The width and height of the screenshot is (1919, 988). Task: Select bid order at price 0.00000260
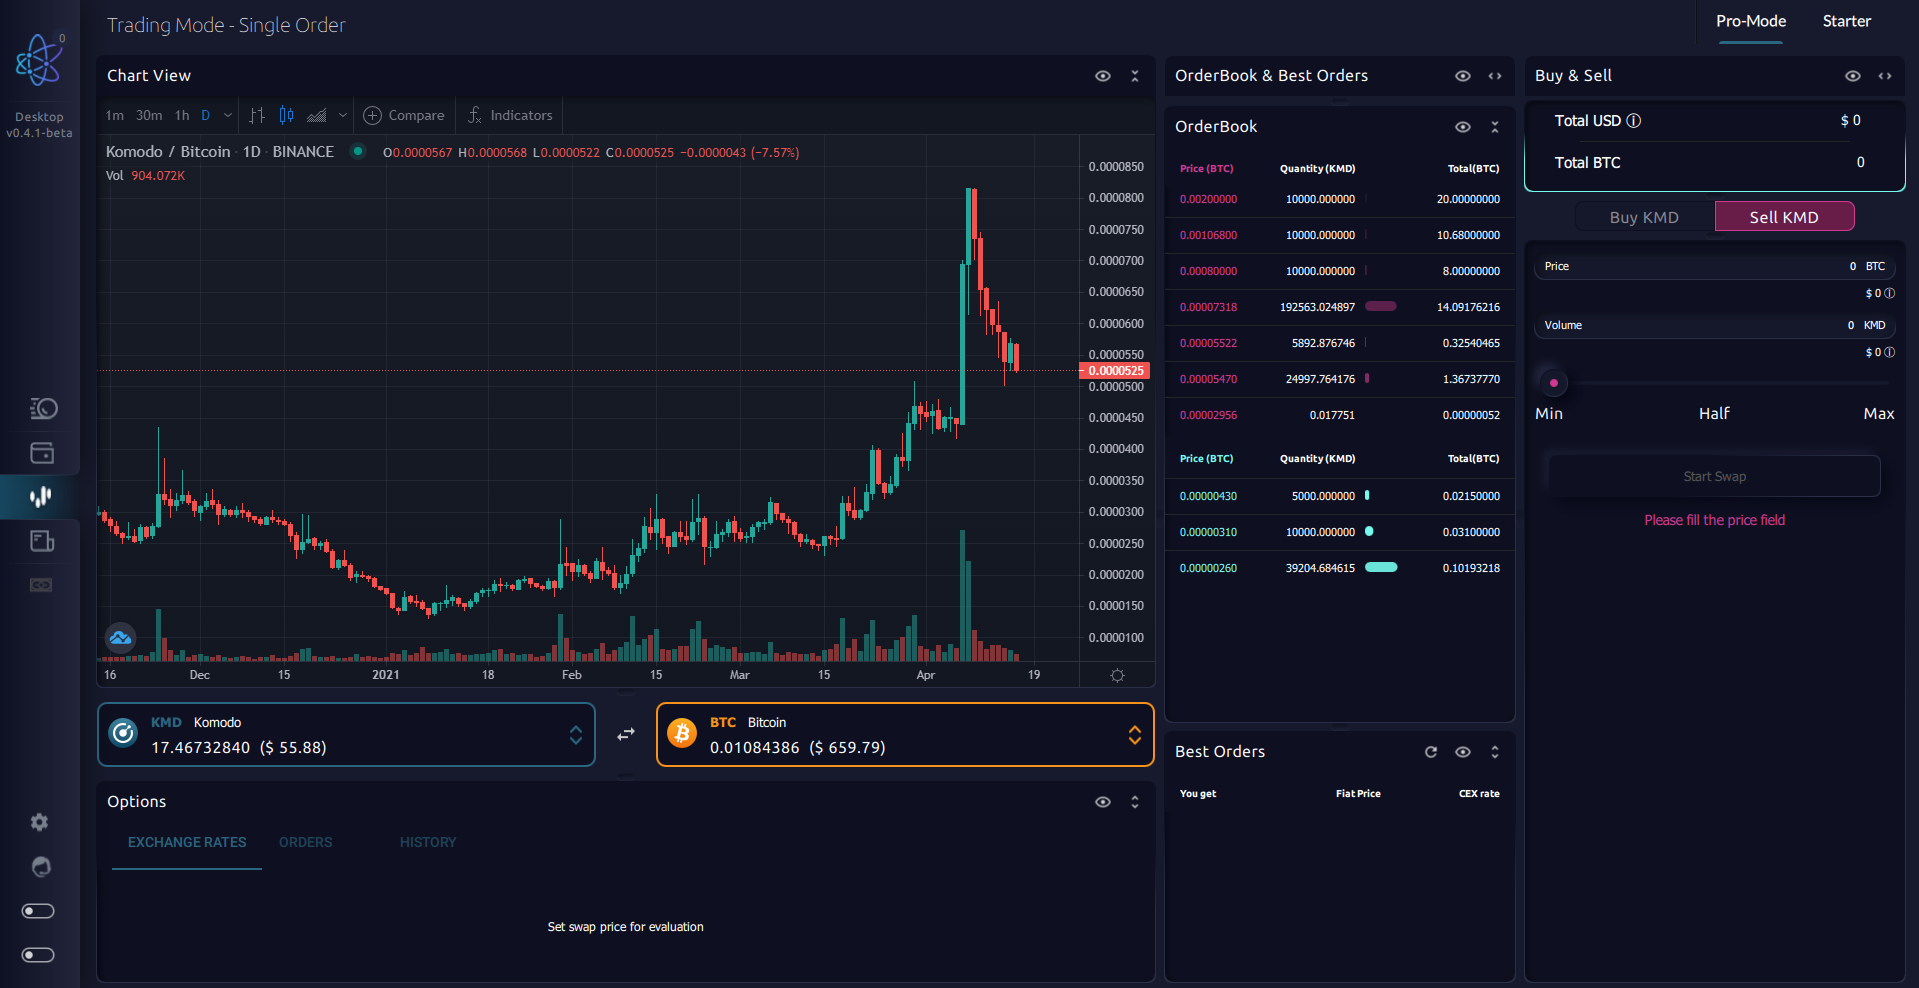(x=1340, y=568)
